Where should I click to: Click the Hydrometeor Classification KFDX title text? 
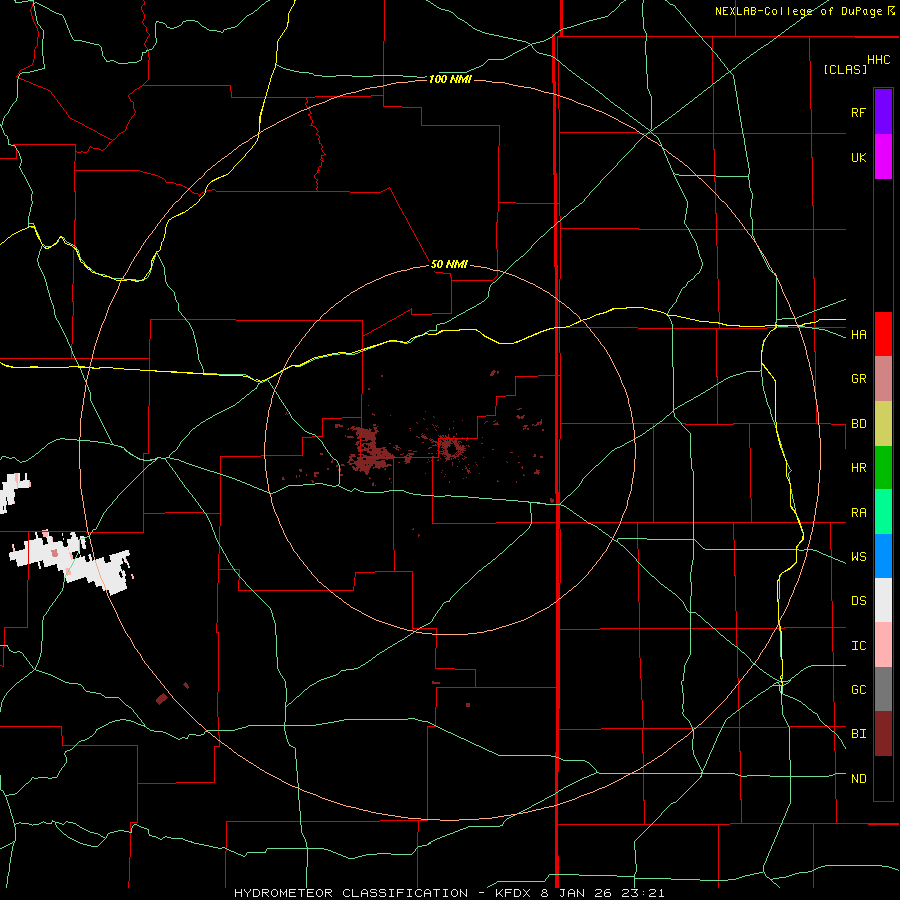pyautogui.click(x=449, y=893)
